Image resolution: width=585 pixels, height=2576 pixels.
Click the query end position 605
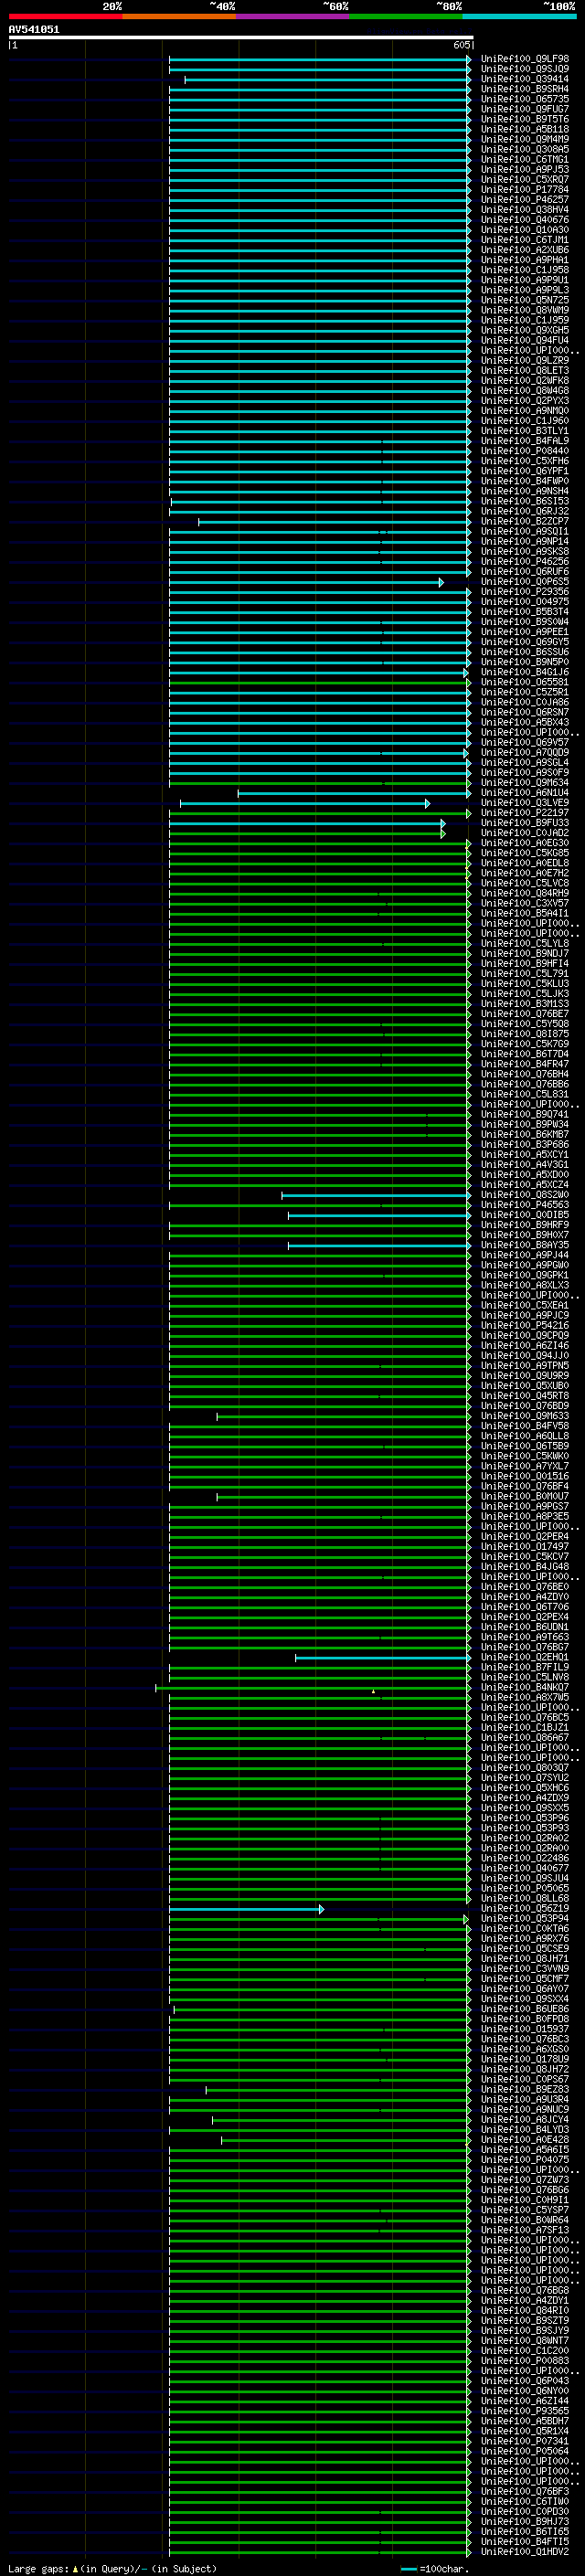pyautogui.click(x=461, y=45)
